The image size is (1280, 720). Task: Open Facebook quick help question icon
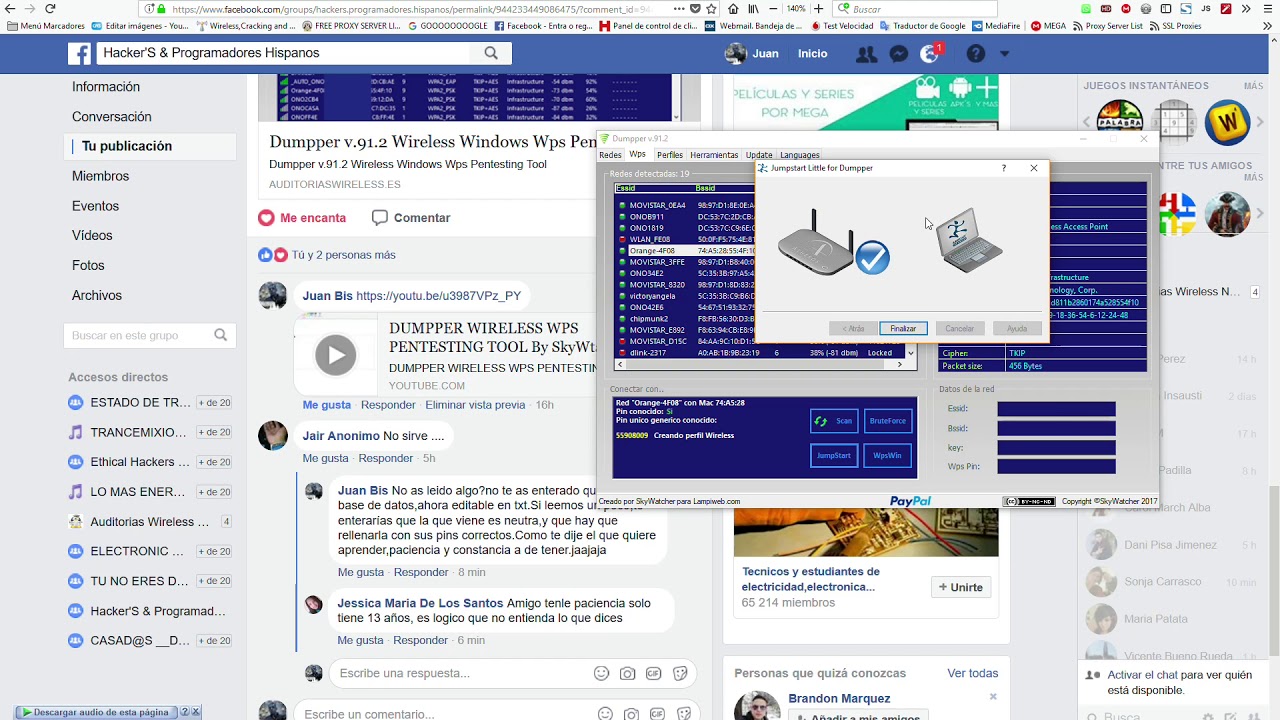tap(975, 54)
